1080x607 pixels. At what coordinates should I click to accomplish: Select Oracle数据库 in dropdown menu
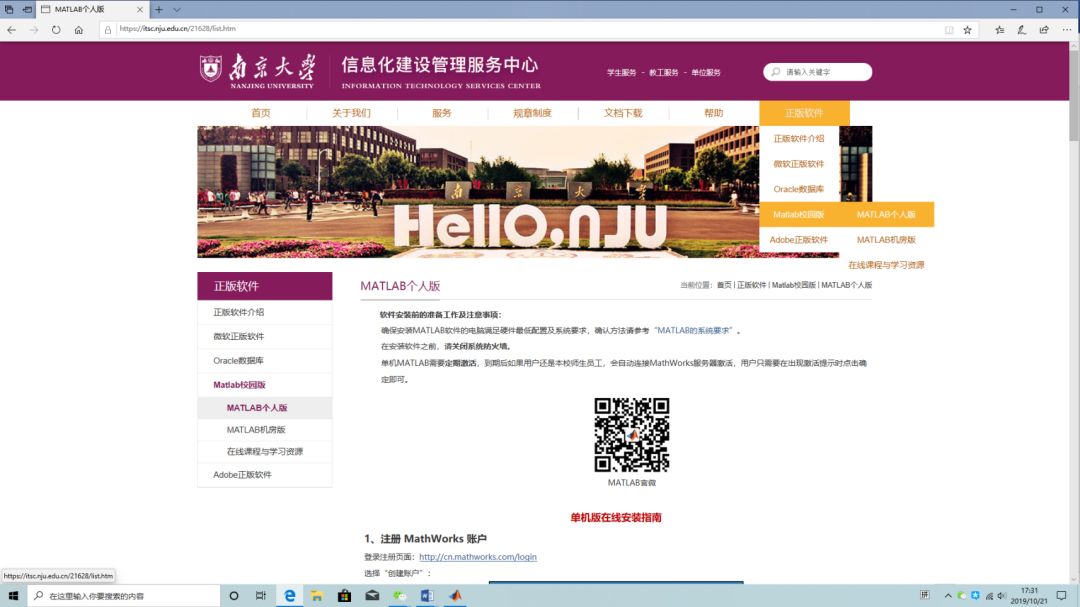pos(798,189)
